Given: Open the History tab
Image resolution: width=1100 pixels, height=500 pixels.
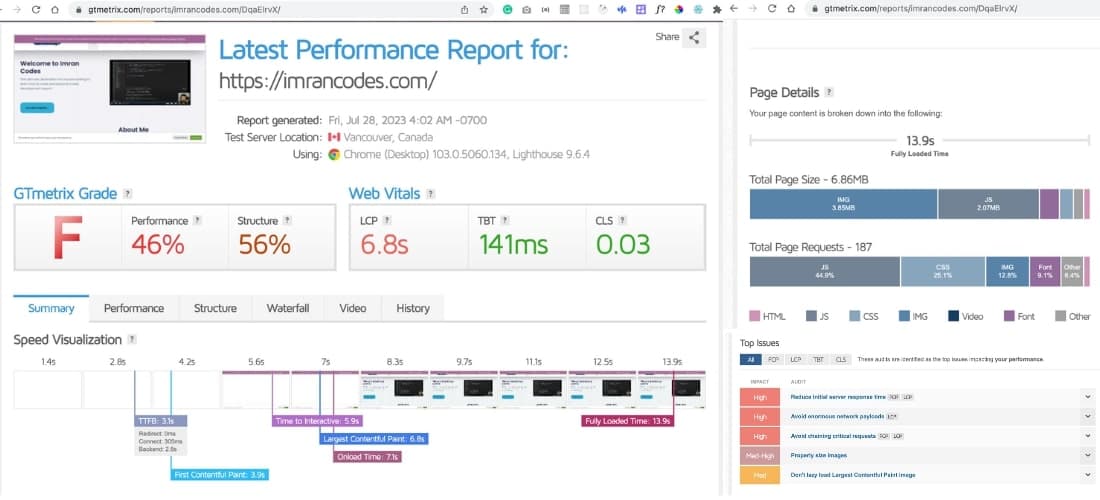Looking at the screenshot, I should click(x=412, y=308).
